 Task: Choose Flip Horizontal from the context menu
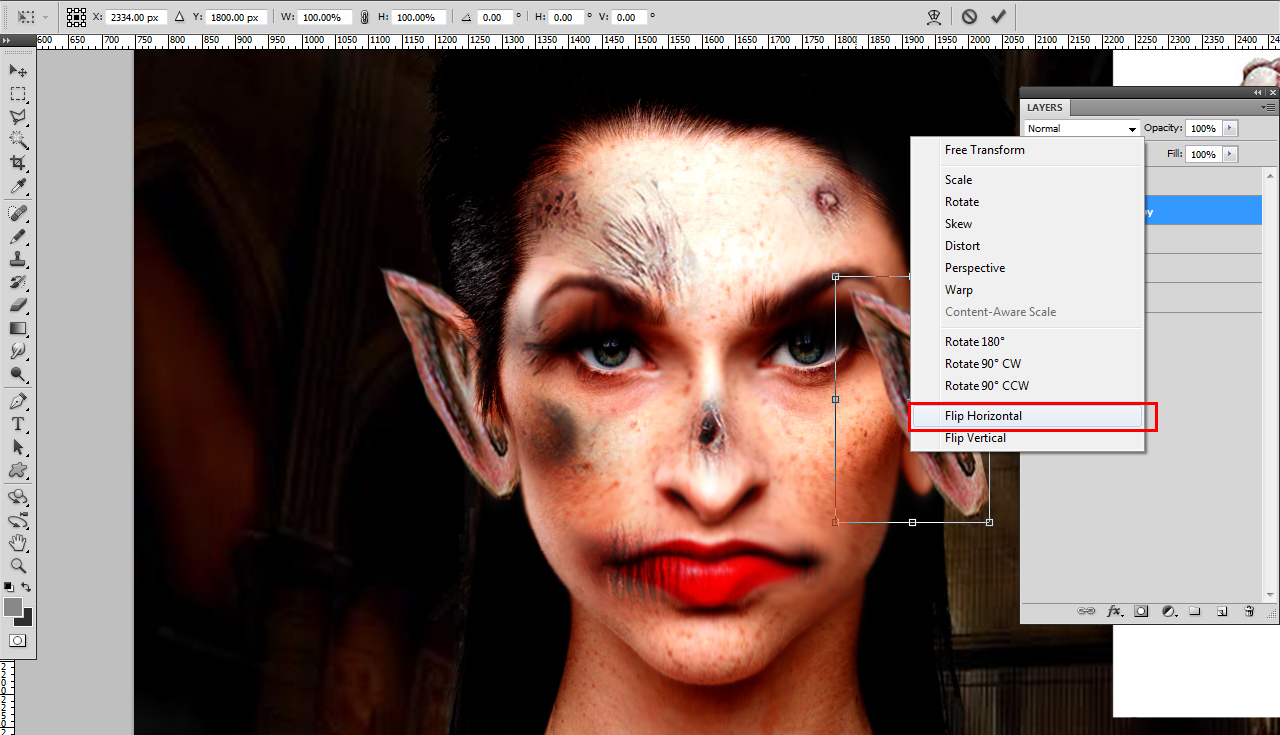[1028, 416]
